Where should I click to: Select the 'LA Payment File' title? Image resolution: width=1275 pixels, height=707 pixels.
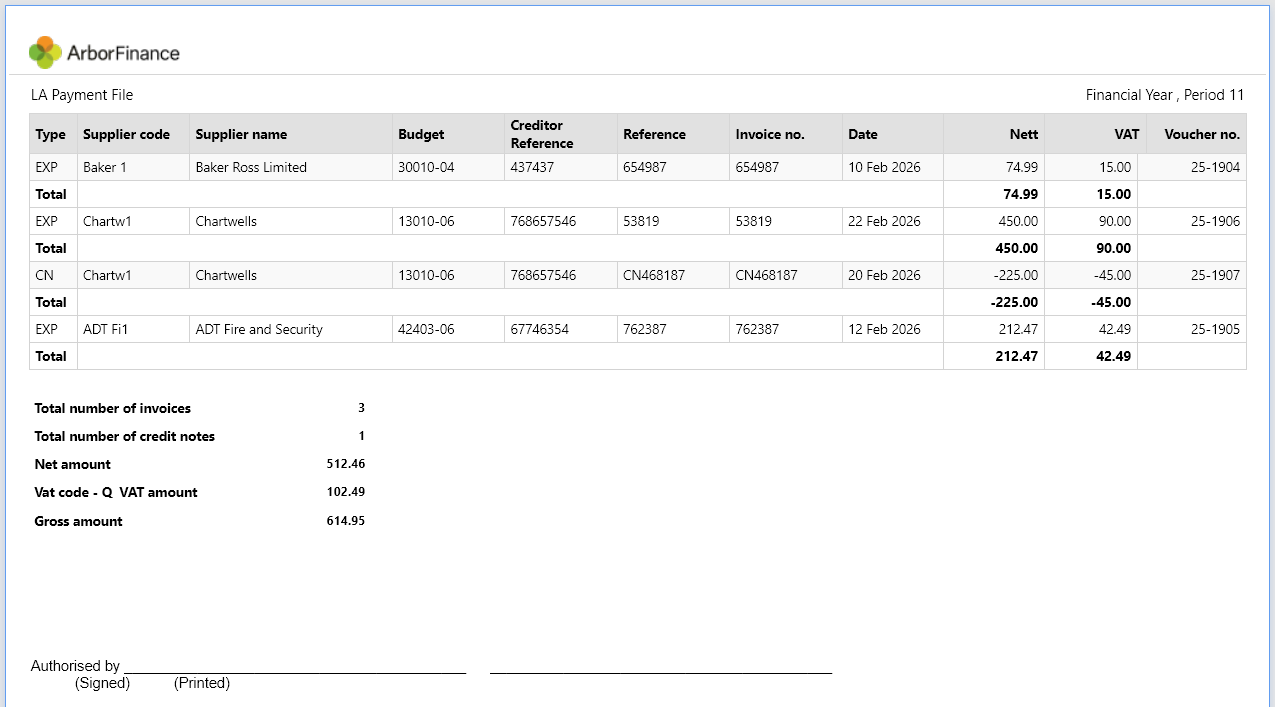click(82, 95)
